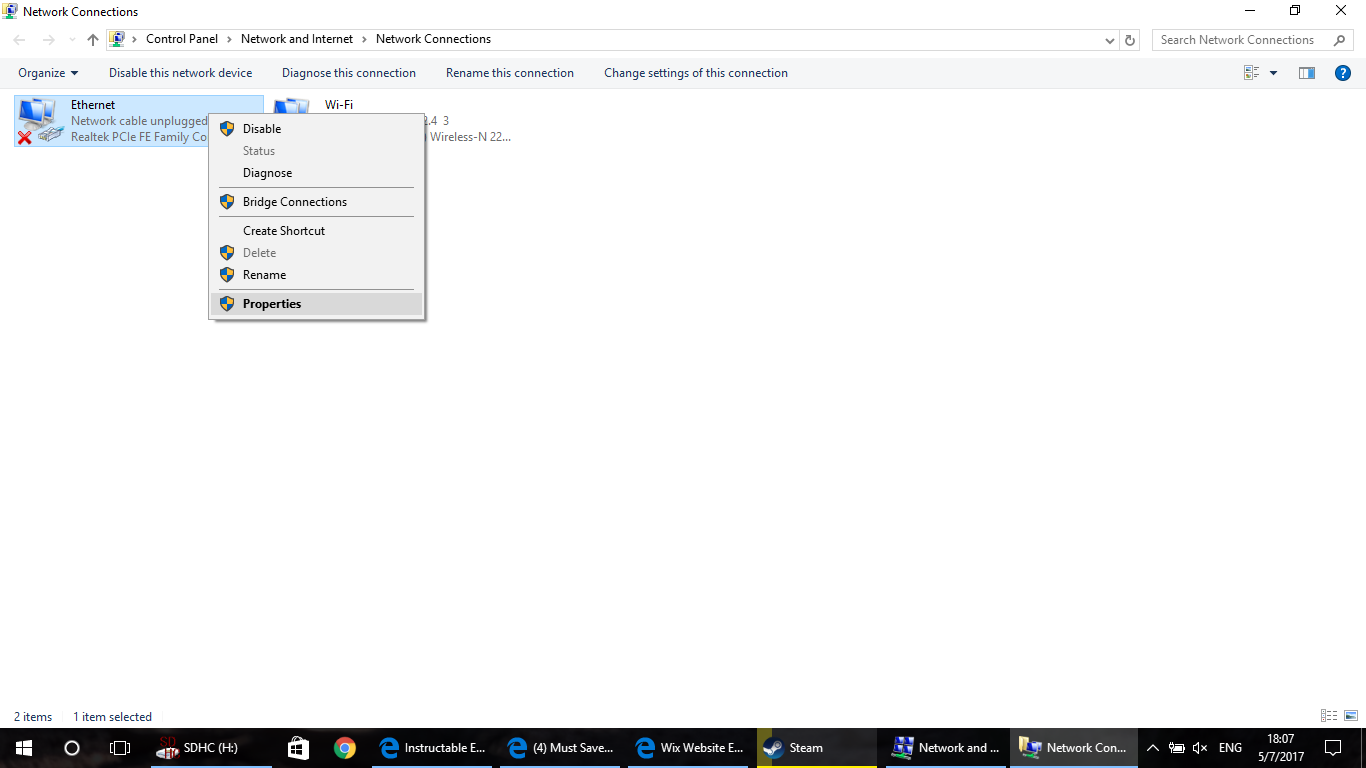Click the blue Help question mark icon
1366x768 pixels.
tap(1343, 72)
